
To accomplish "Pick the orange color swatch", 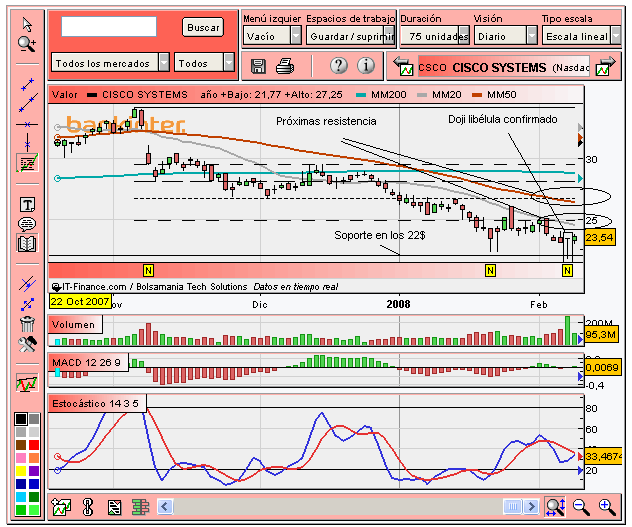I will (x=34, y=458).
